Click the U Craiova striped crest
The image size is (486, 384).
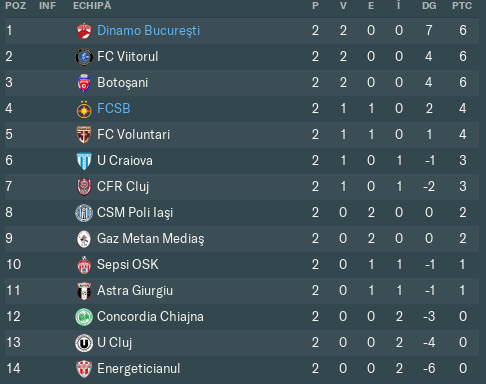point(84,161)
